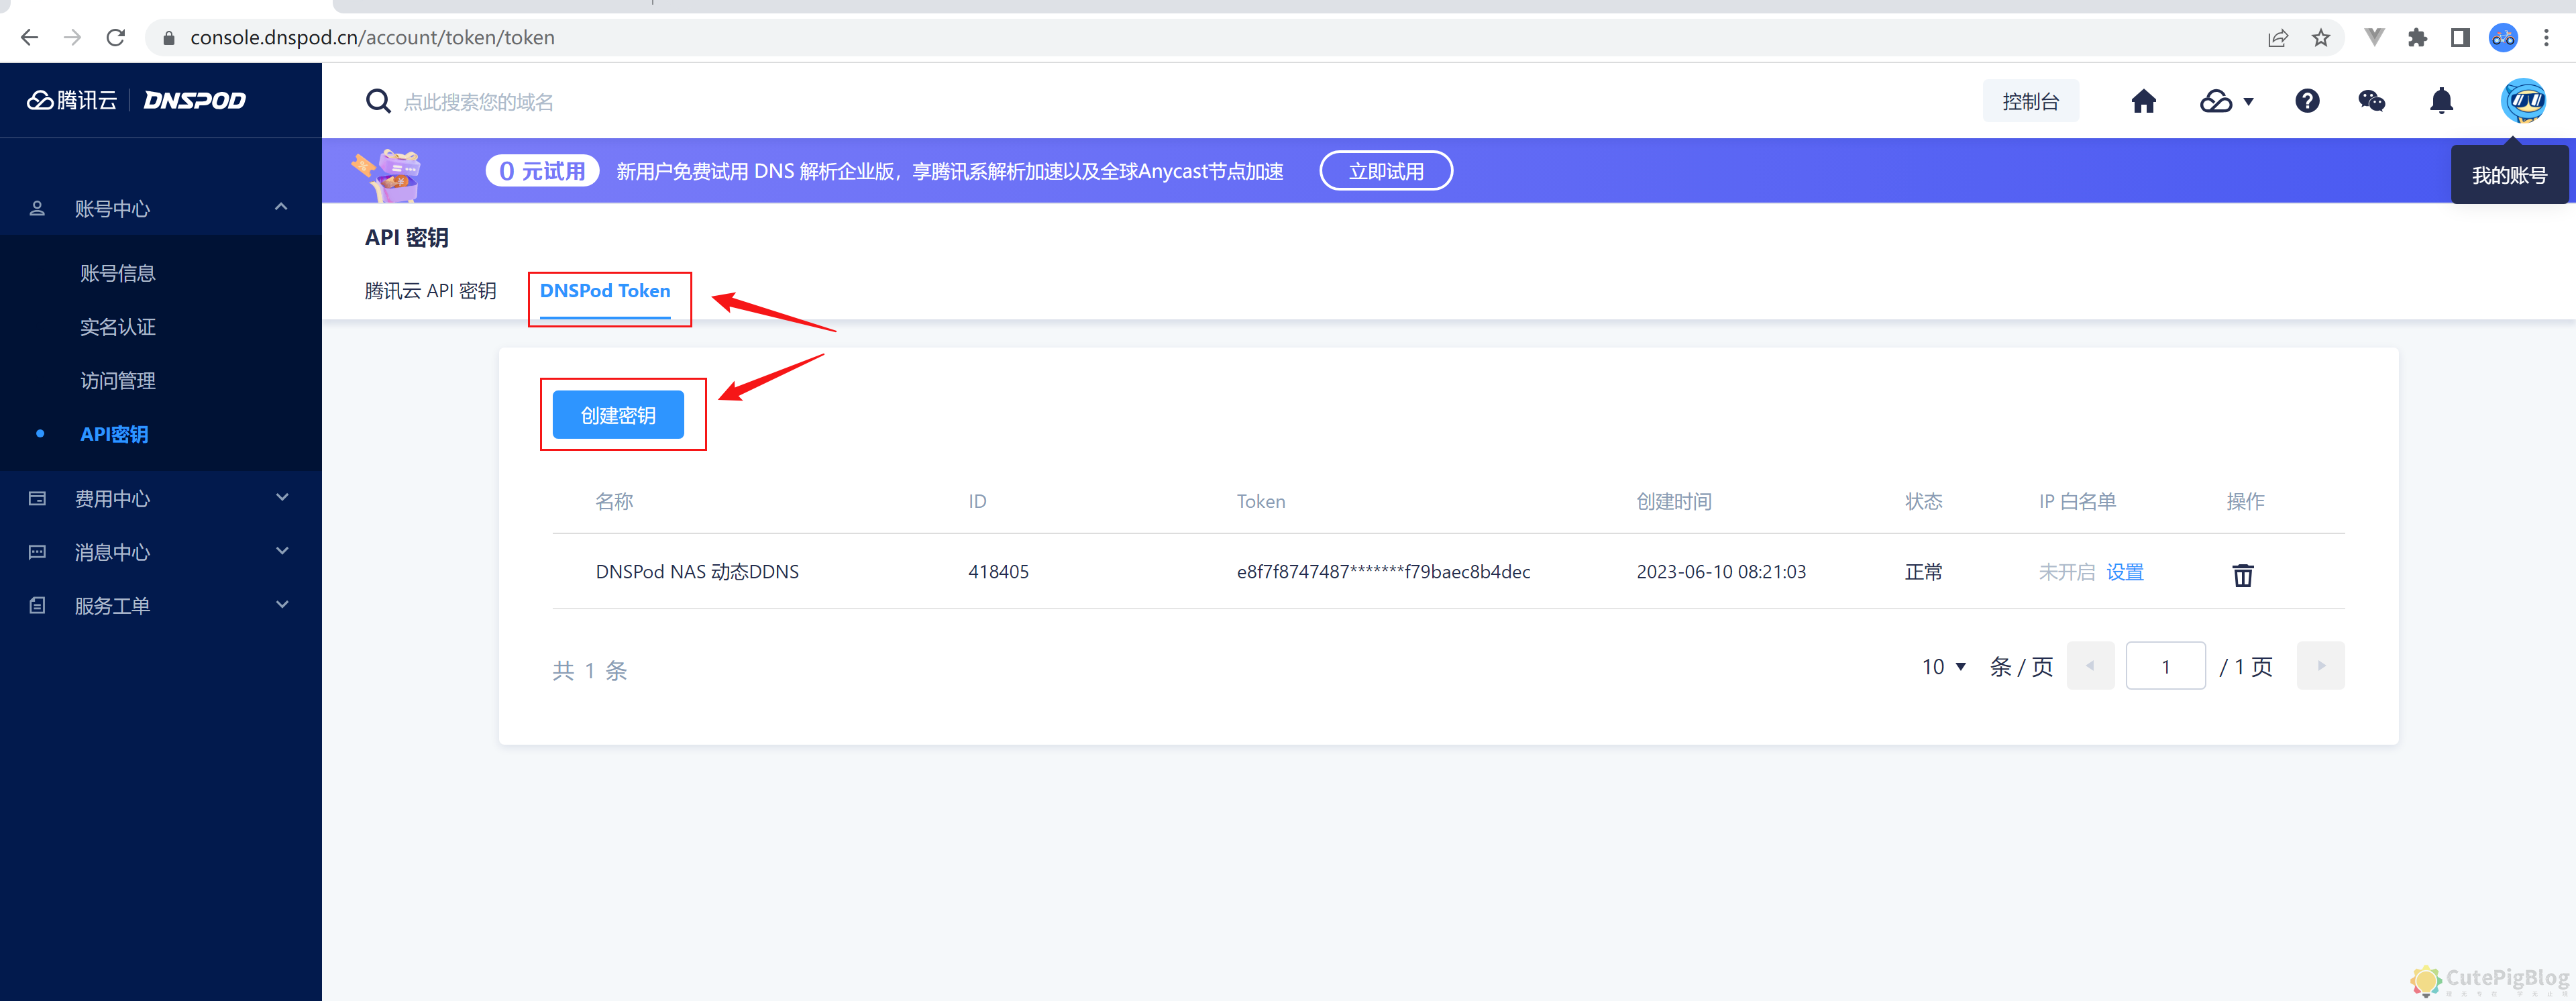
Task: Open the 腾讯云 API 密钥 tab
Action: [431, 291]
